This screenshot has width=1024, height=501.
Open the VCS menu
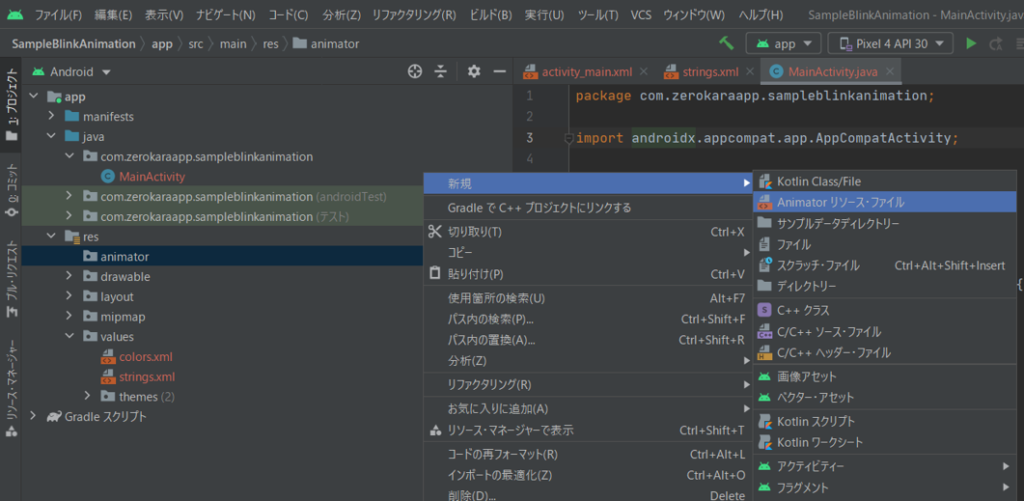pos(641,14)
